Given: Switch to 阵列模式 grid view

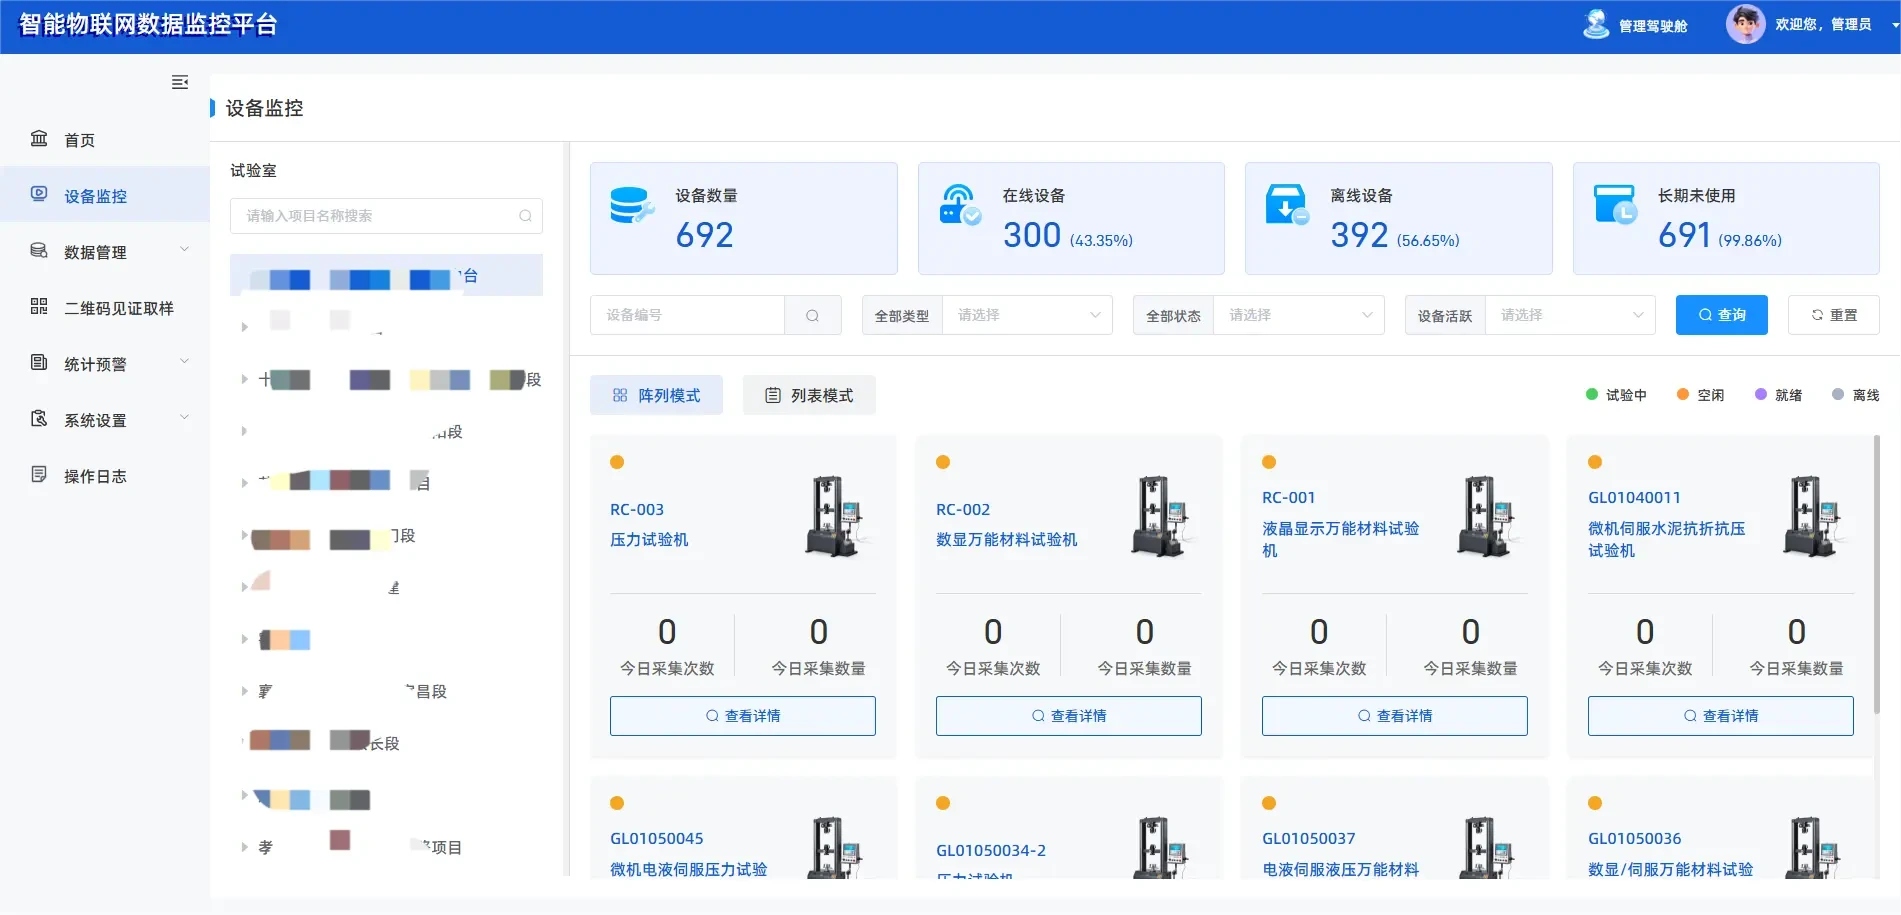Looking at the screenshot, I should (x=656, y=395).
